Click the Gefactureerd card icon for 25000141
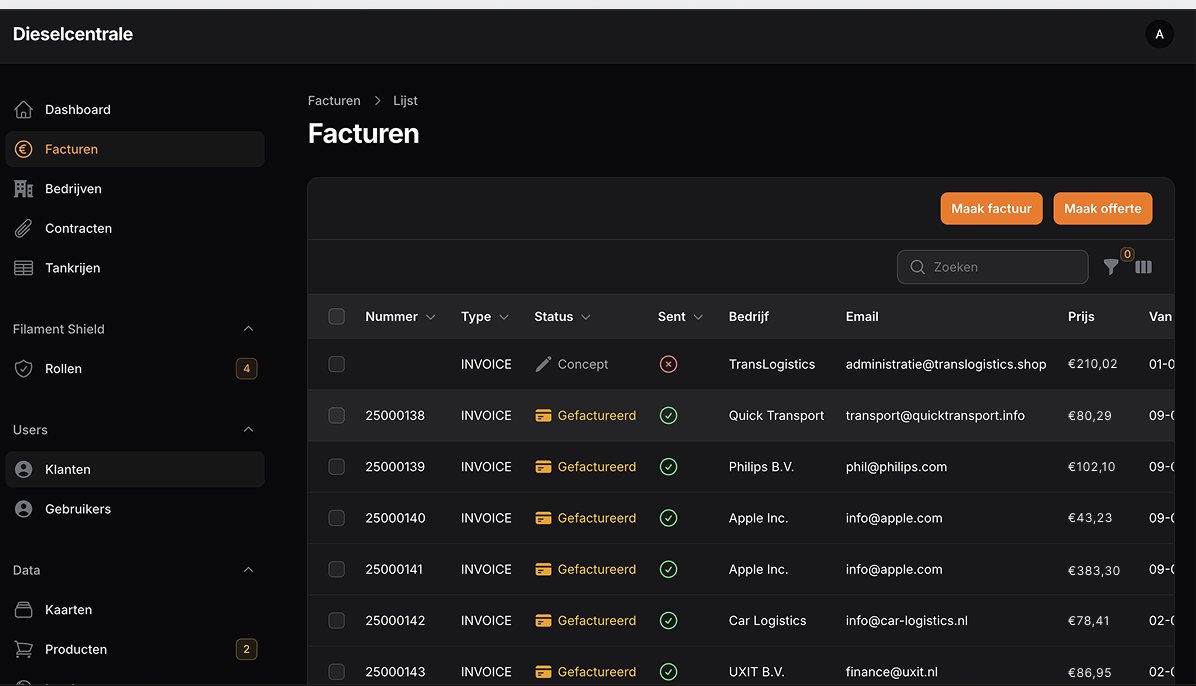 pos(543,569)
